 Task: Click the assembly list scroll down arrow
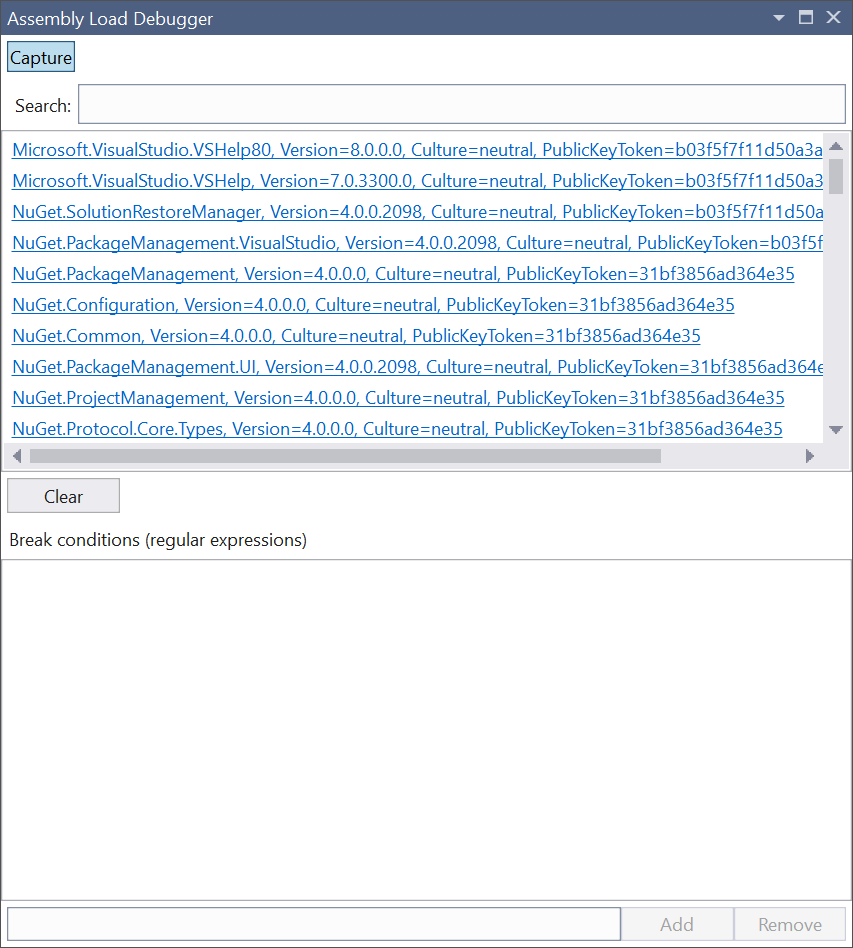point(836,430)
